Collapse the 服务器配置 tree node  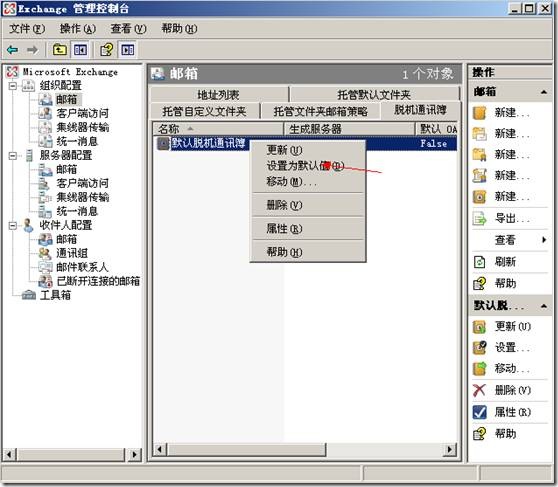(13, 156)
